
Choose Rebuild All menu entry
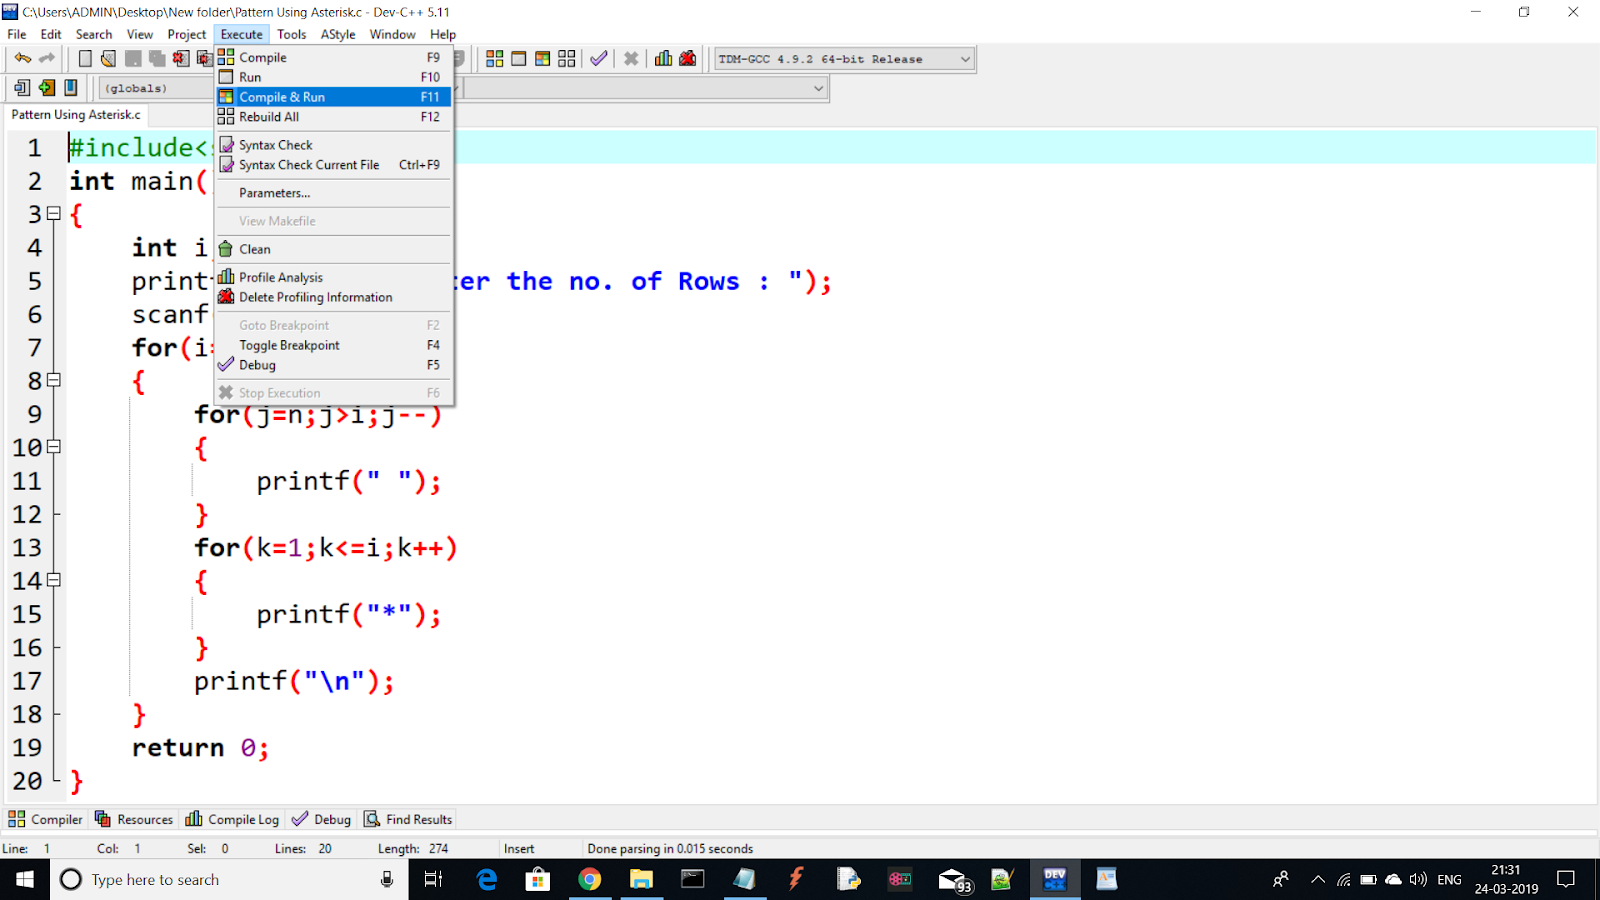point(334,117)
